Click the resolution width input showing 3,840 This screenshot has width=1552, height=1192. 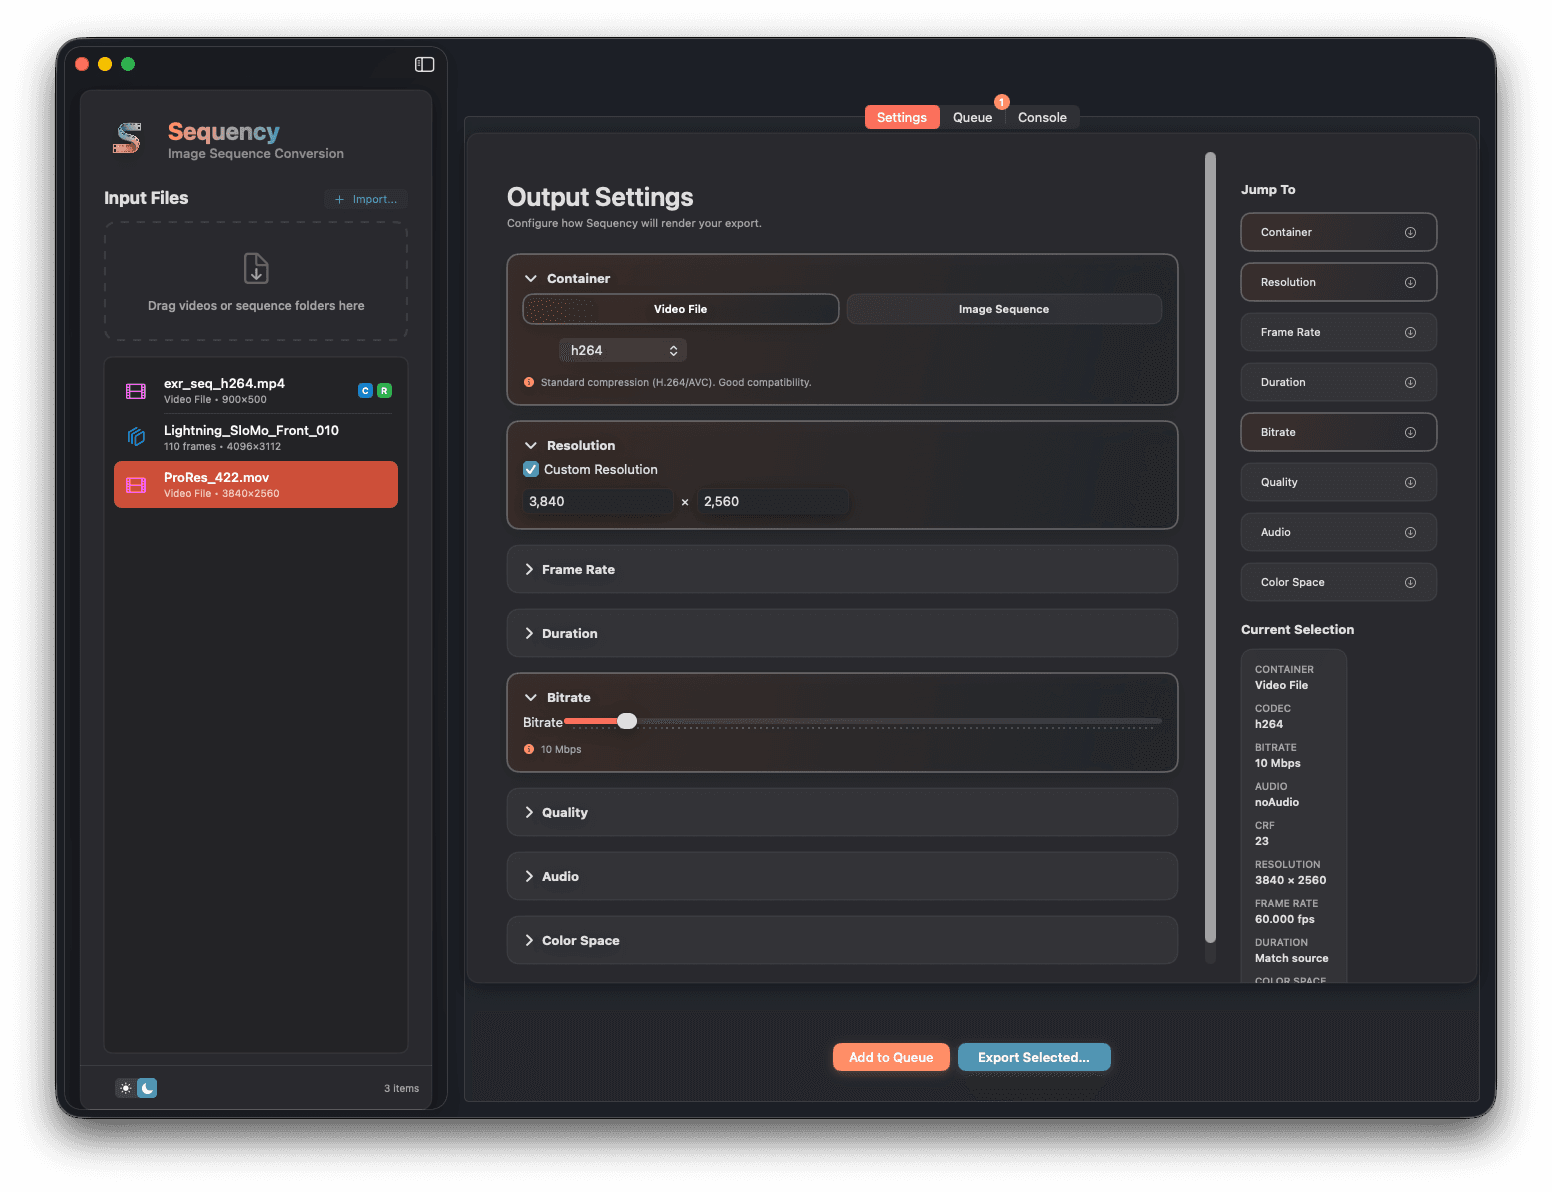pyautogui.click(x=597, y=501)
